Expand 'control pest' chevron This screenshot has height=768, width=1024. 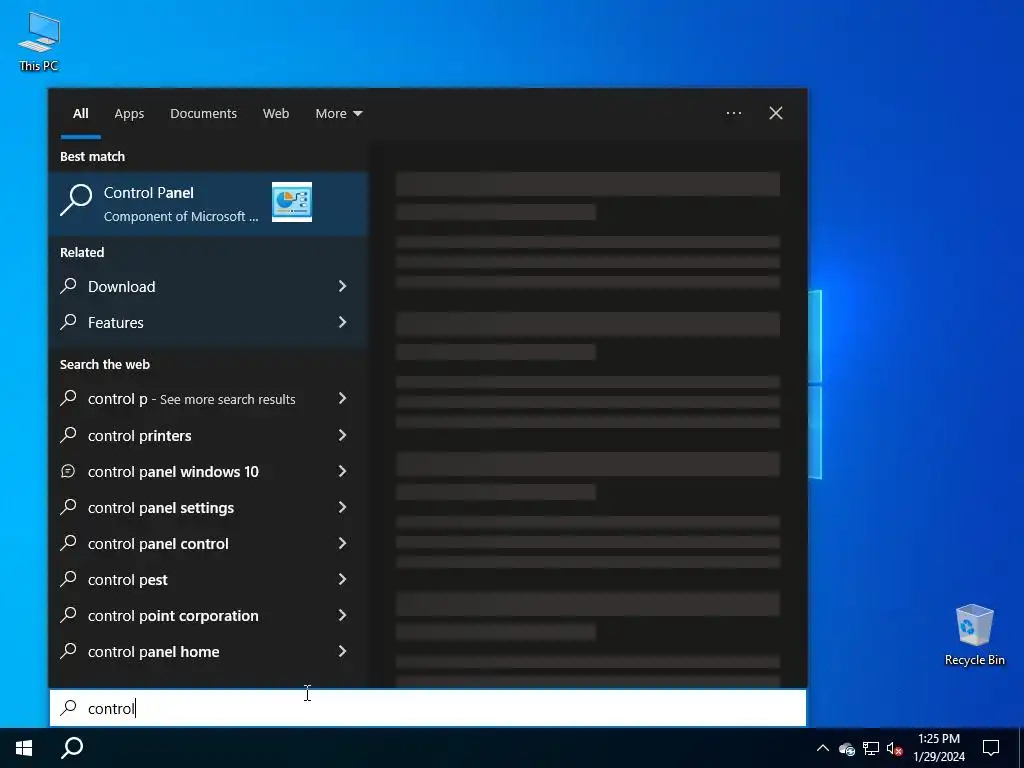tap(342, 580)
